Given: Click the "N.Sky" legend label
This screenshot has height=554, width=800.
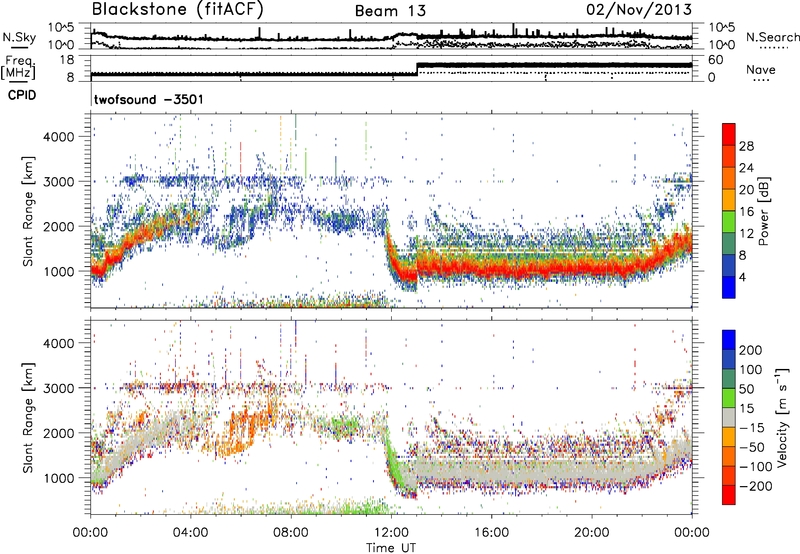Looking at the screenshot, I should [x=19, y=37].
